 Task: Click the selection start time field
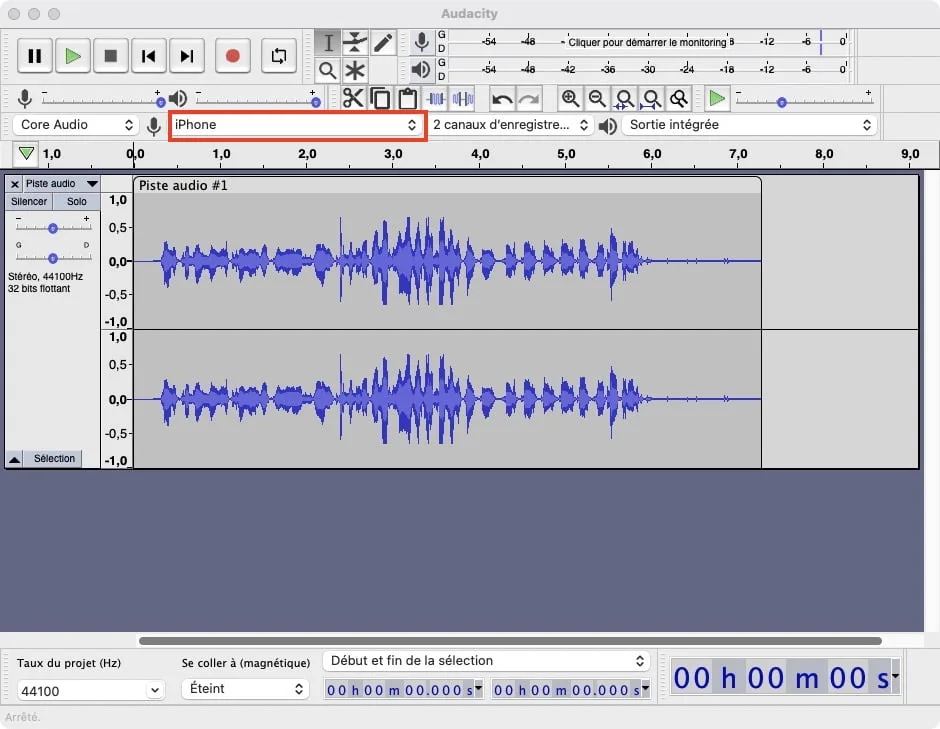[x=403, y=690]
